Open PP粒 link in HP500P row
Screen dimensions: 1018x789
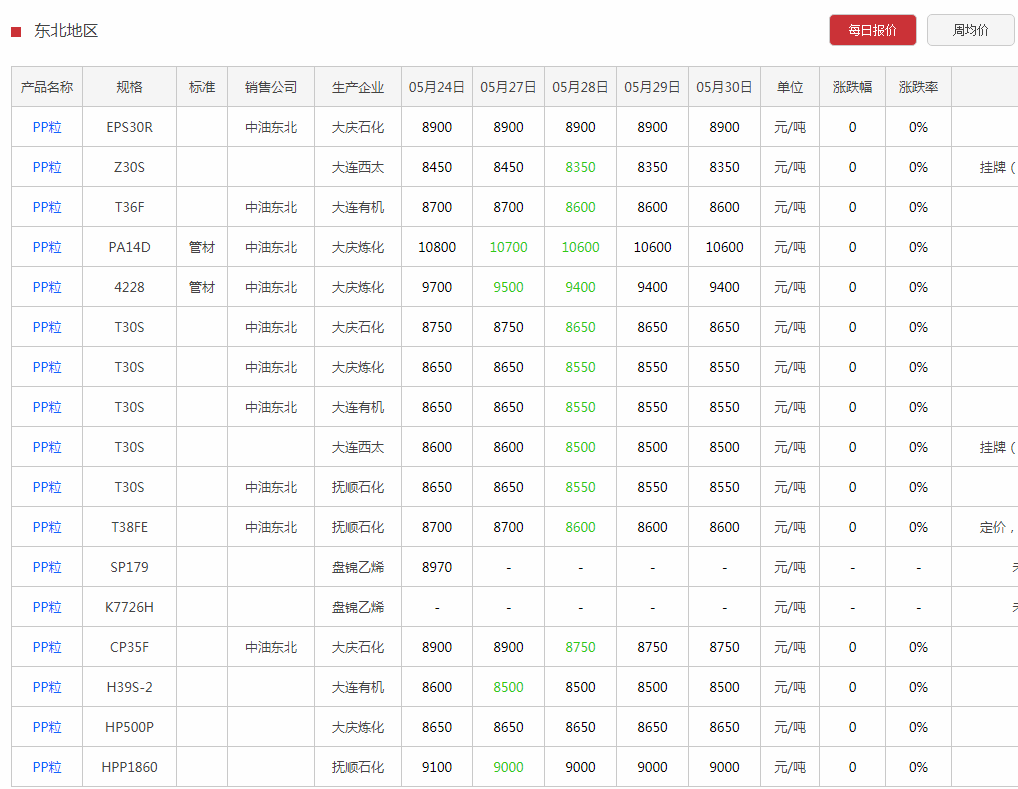tap(47, 727)
